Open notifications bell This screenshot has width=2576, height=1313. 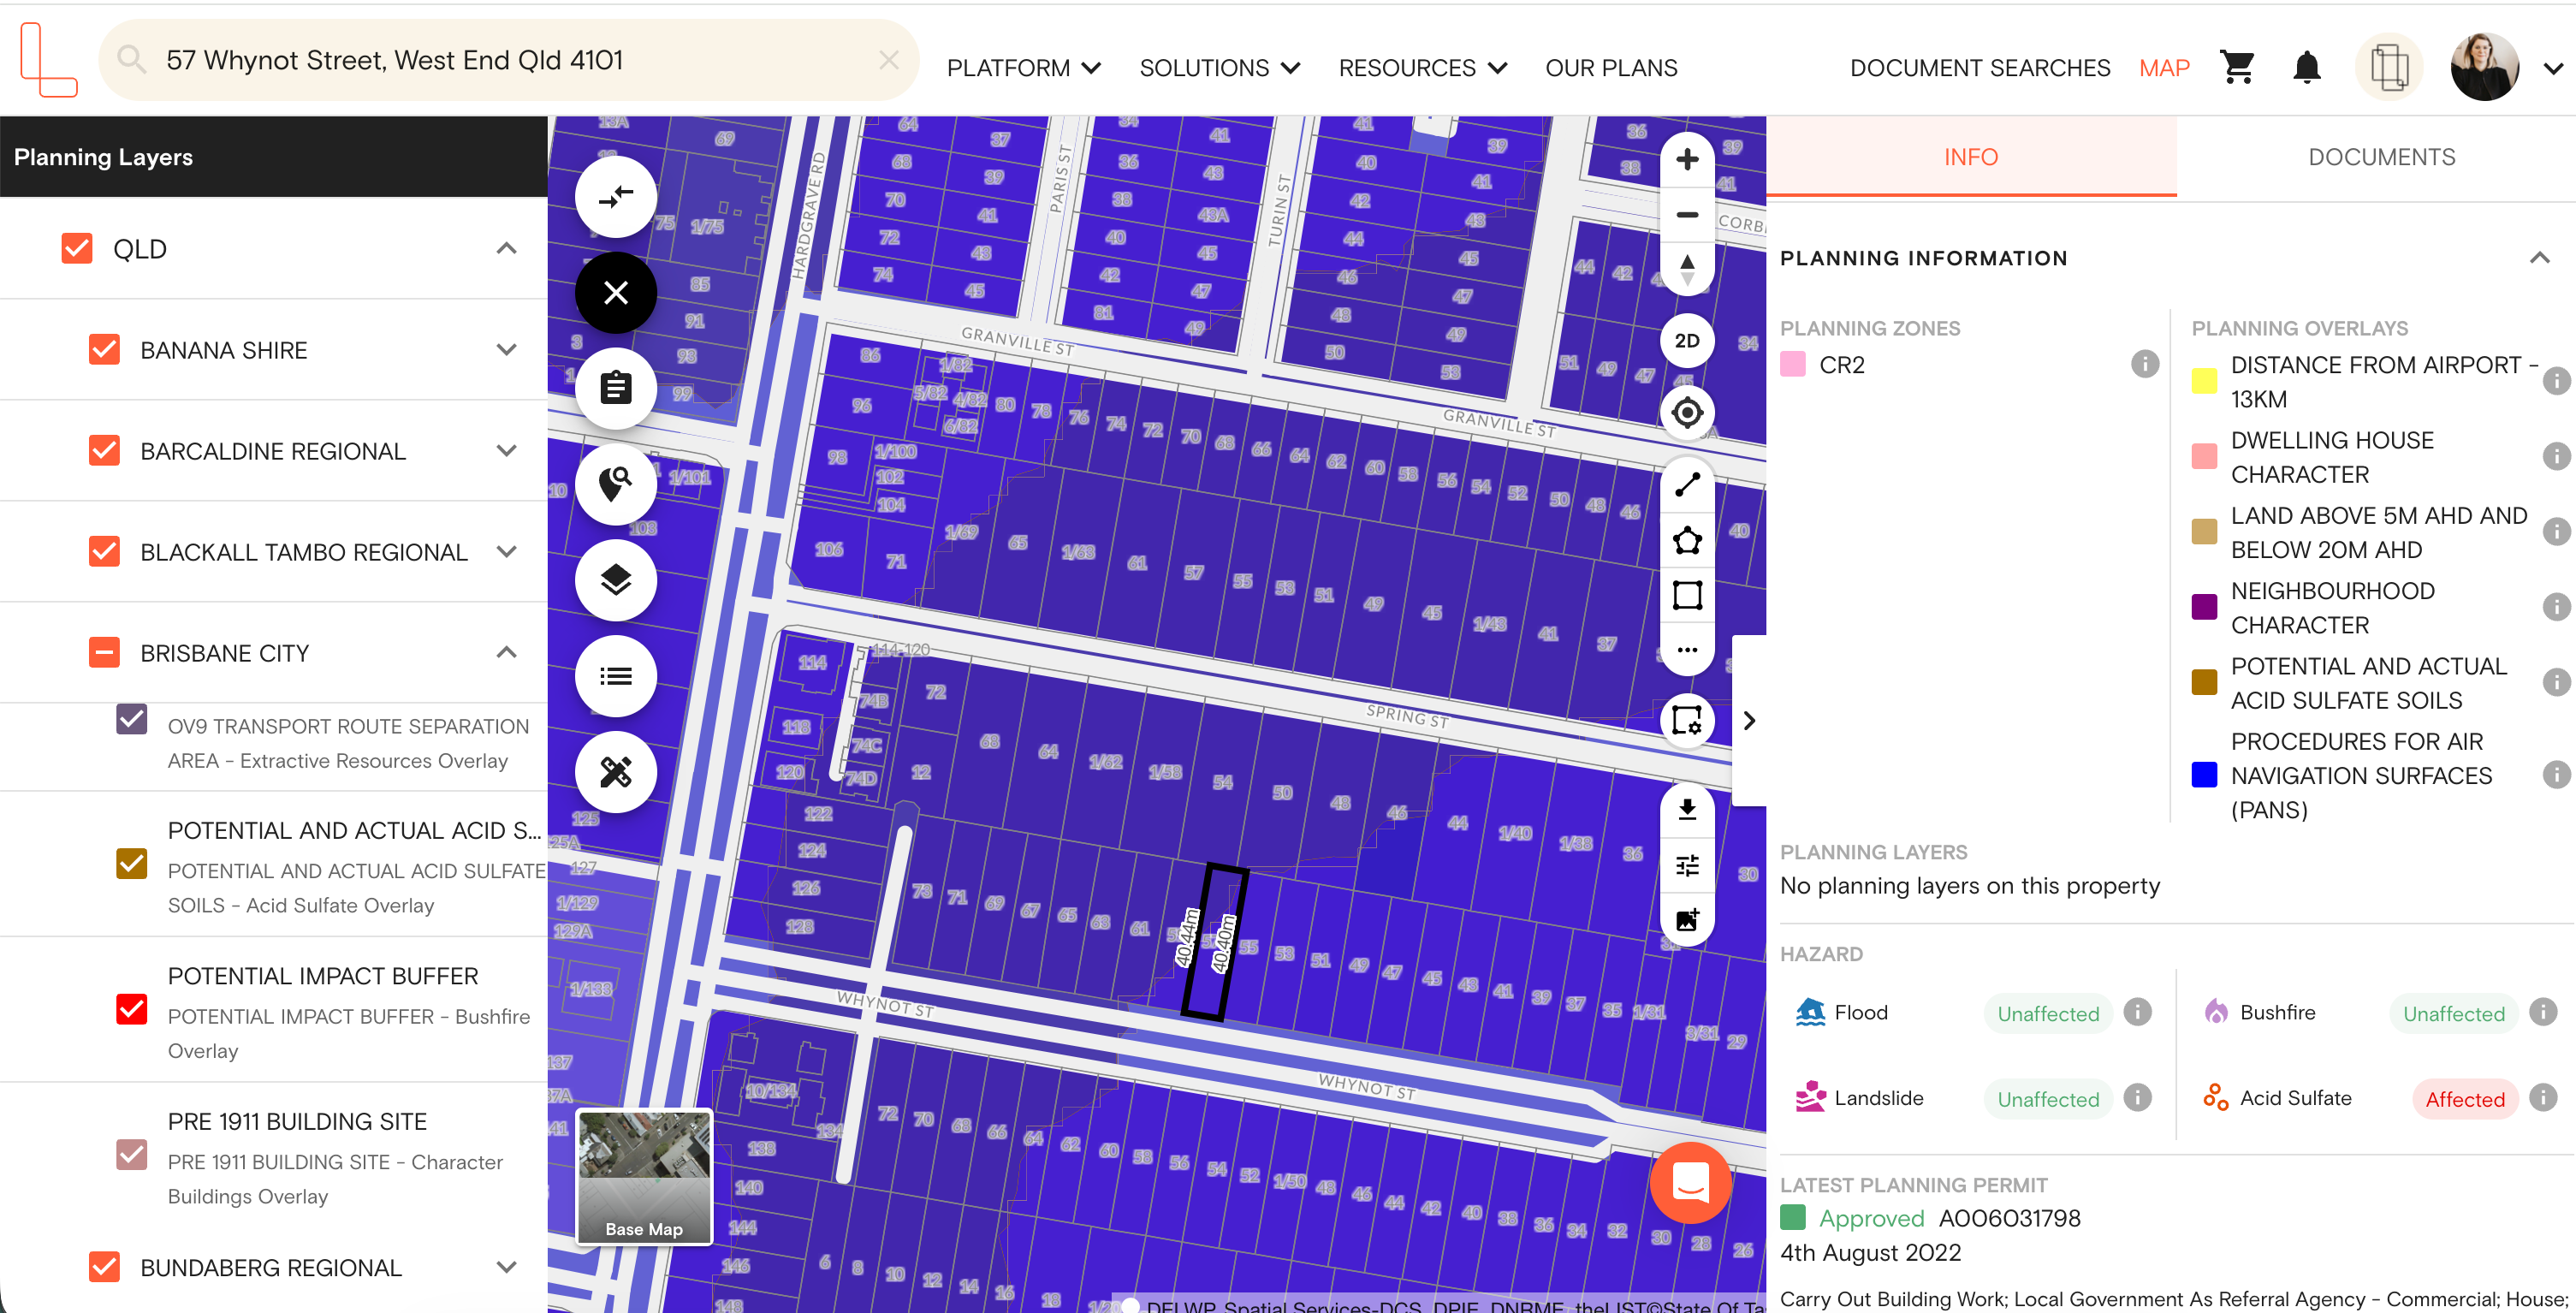click(x=2306, y=68)
